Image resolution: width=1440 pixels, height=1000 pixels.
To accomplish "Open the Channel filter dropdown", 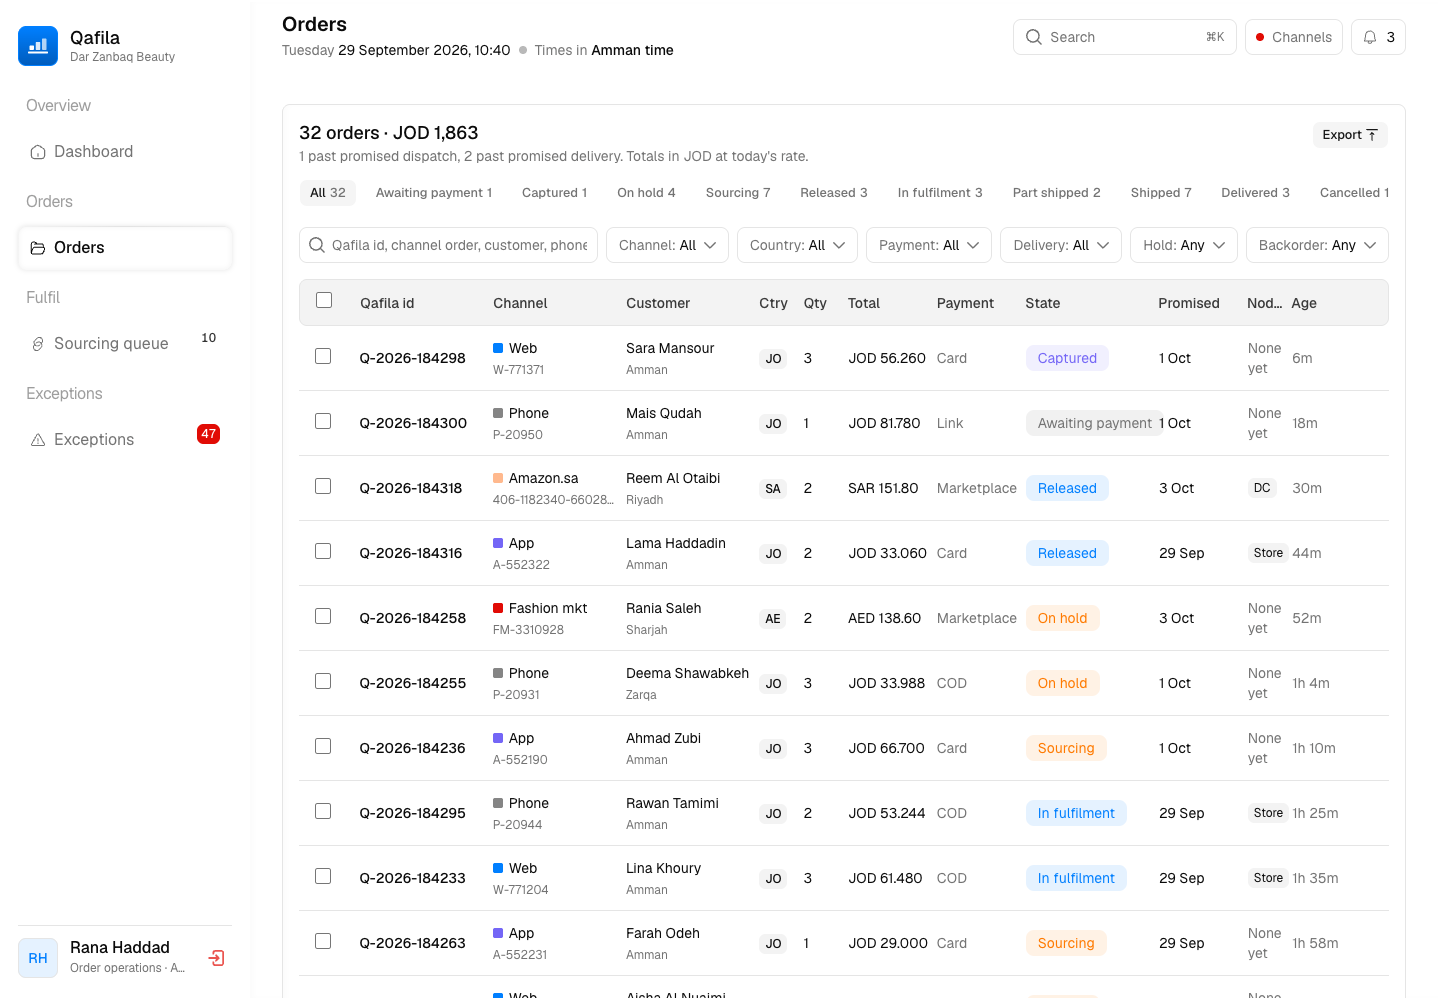I will click(x=667, y=245).
